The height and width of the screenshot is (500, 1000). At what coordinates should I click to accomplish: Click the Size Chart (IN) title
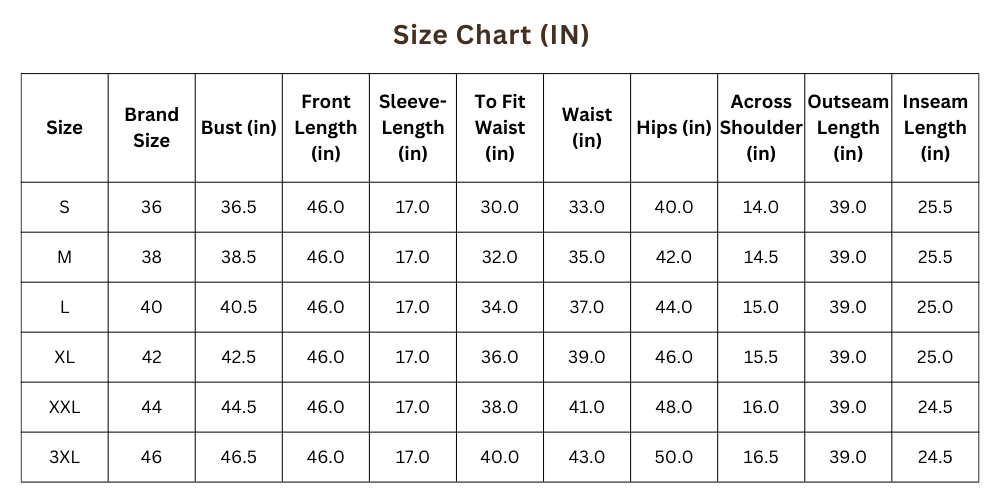click(x=491, y=35)
